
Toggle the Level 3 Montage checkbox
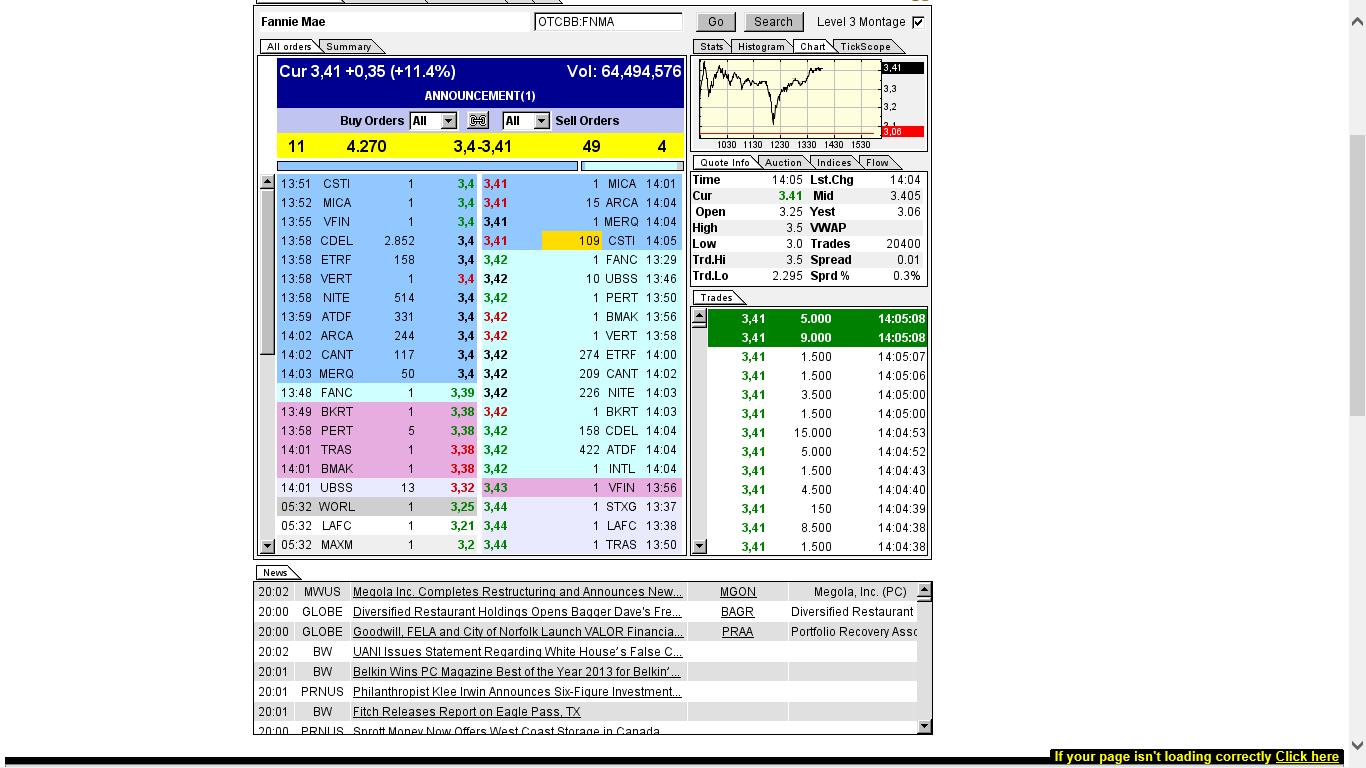(918, 22)
